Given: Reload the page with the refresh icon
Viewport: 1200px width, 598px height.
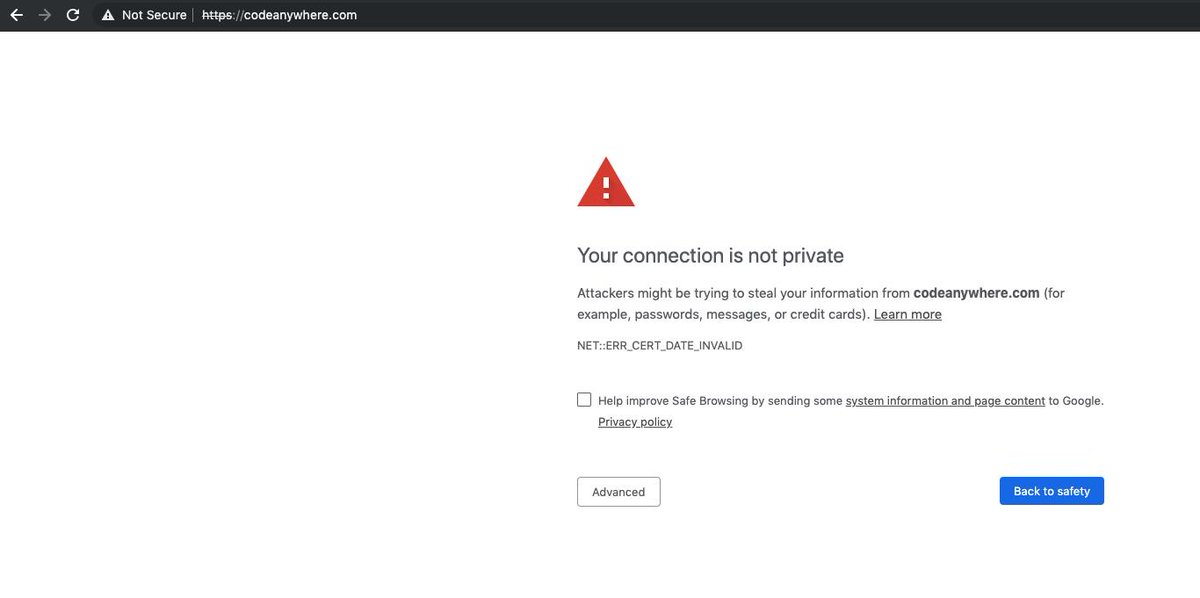Looking at the screenshot, I should (x=73, y=15).
